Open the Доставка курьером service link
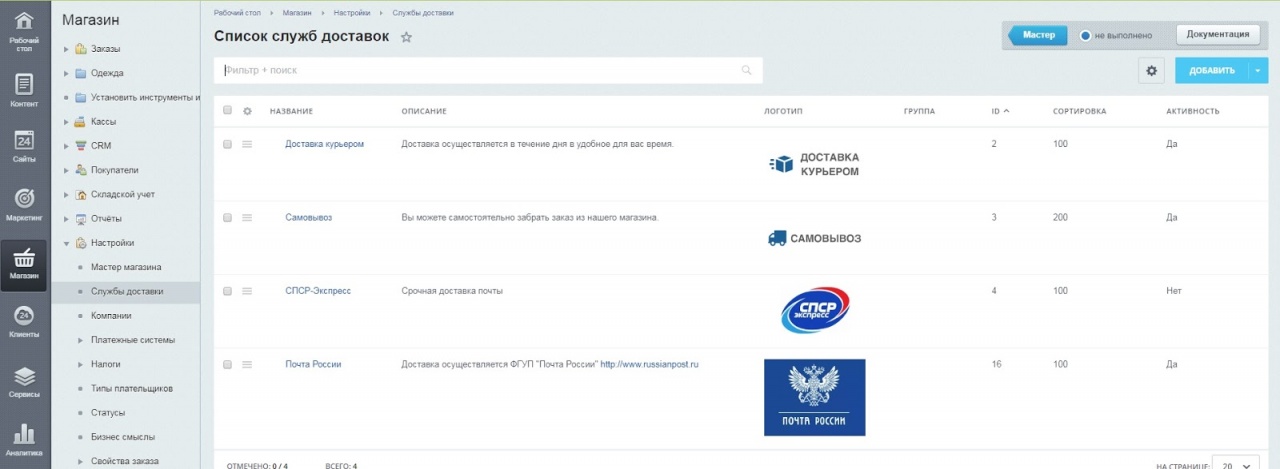The width and height of the screenshot is (1280, 469). [324, 144]
